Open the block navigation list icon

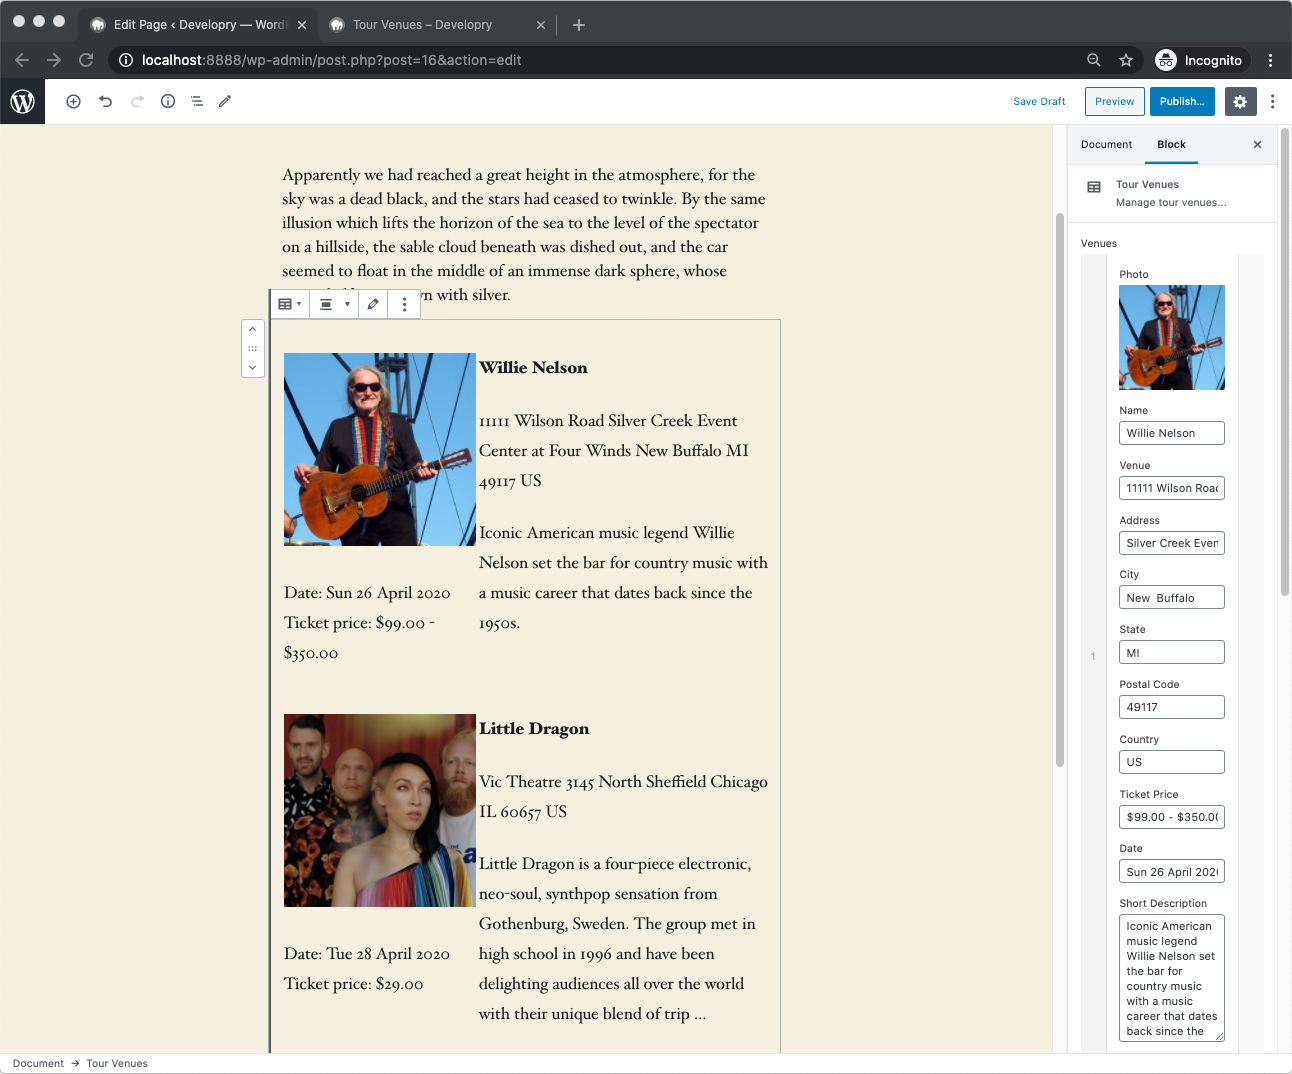197,101
